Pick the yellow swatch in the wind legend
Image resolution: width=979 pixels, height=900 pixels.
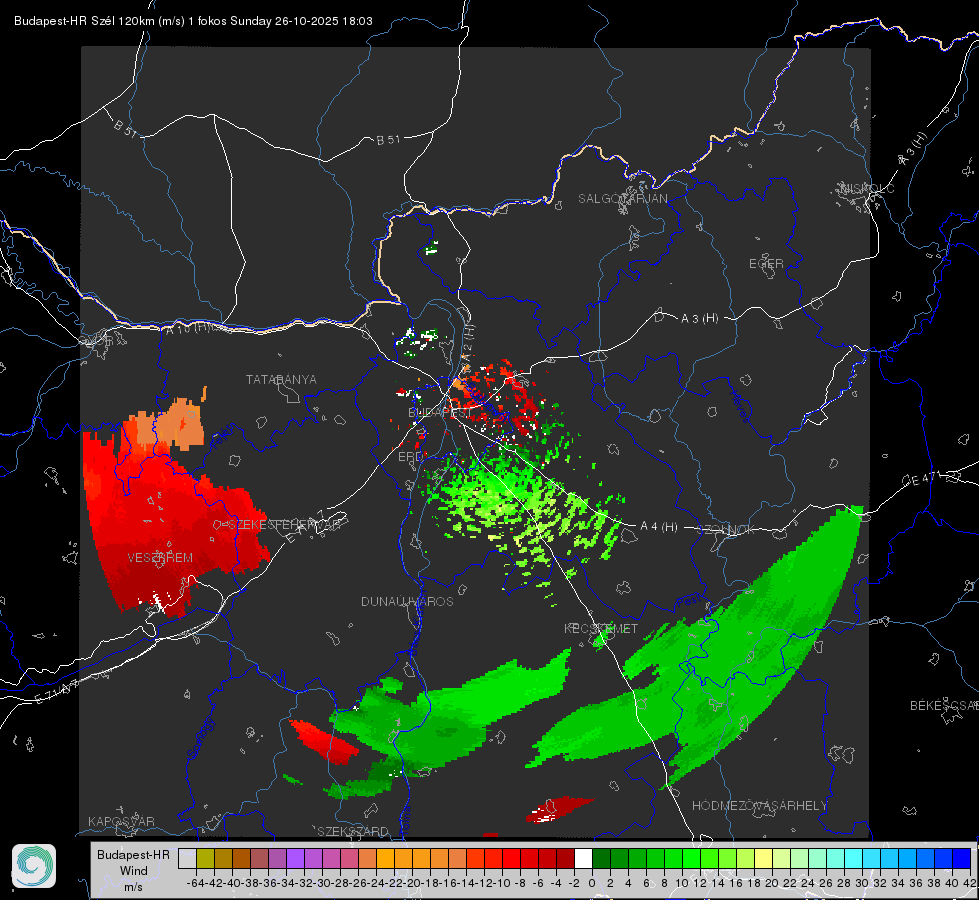point(764,859)
